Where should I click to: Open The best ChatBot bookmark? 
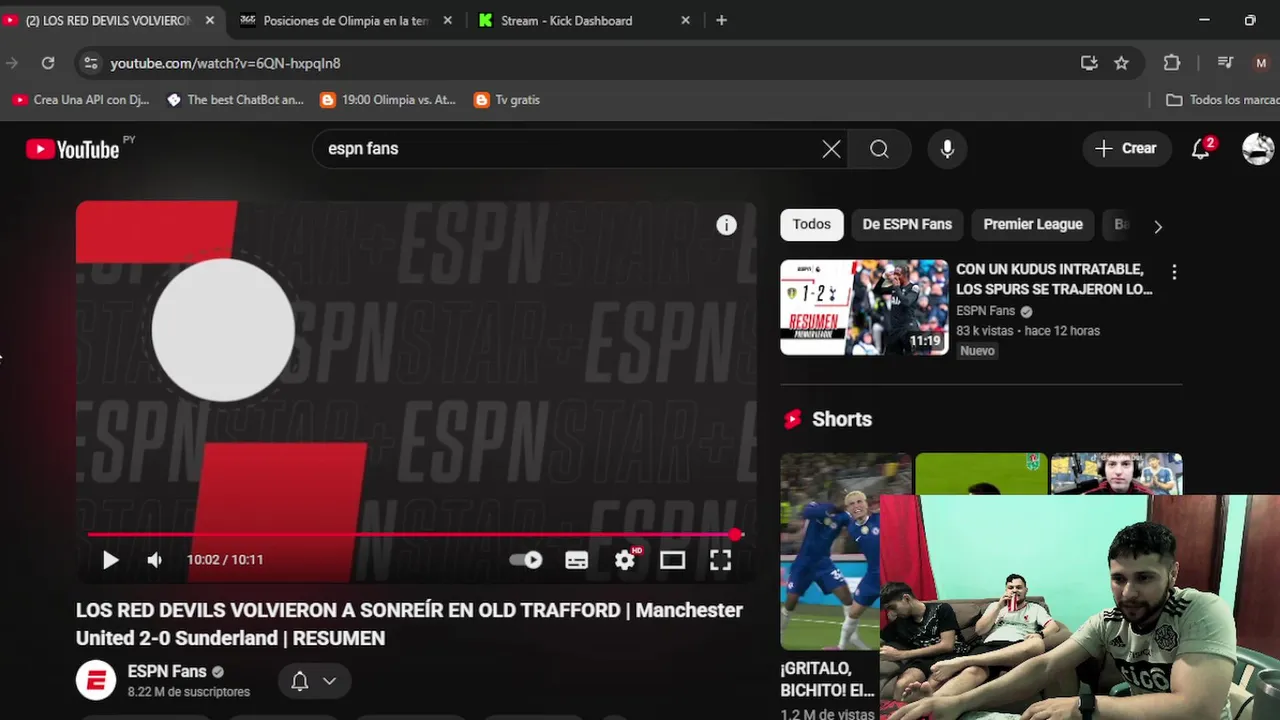235,100
